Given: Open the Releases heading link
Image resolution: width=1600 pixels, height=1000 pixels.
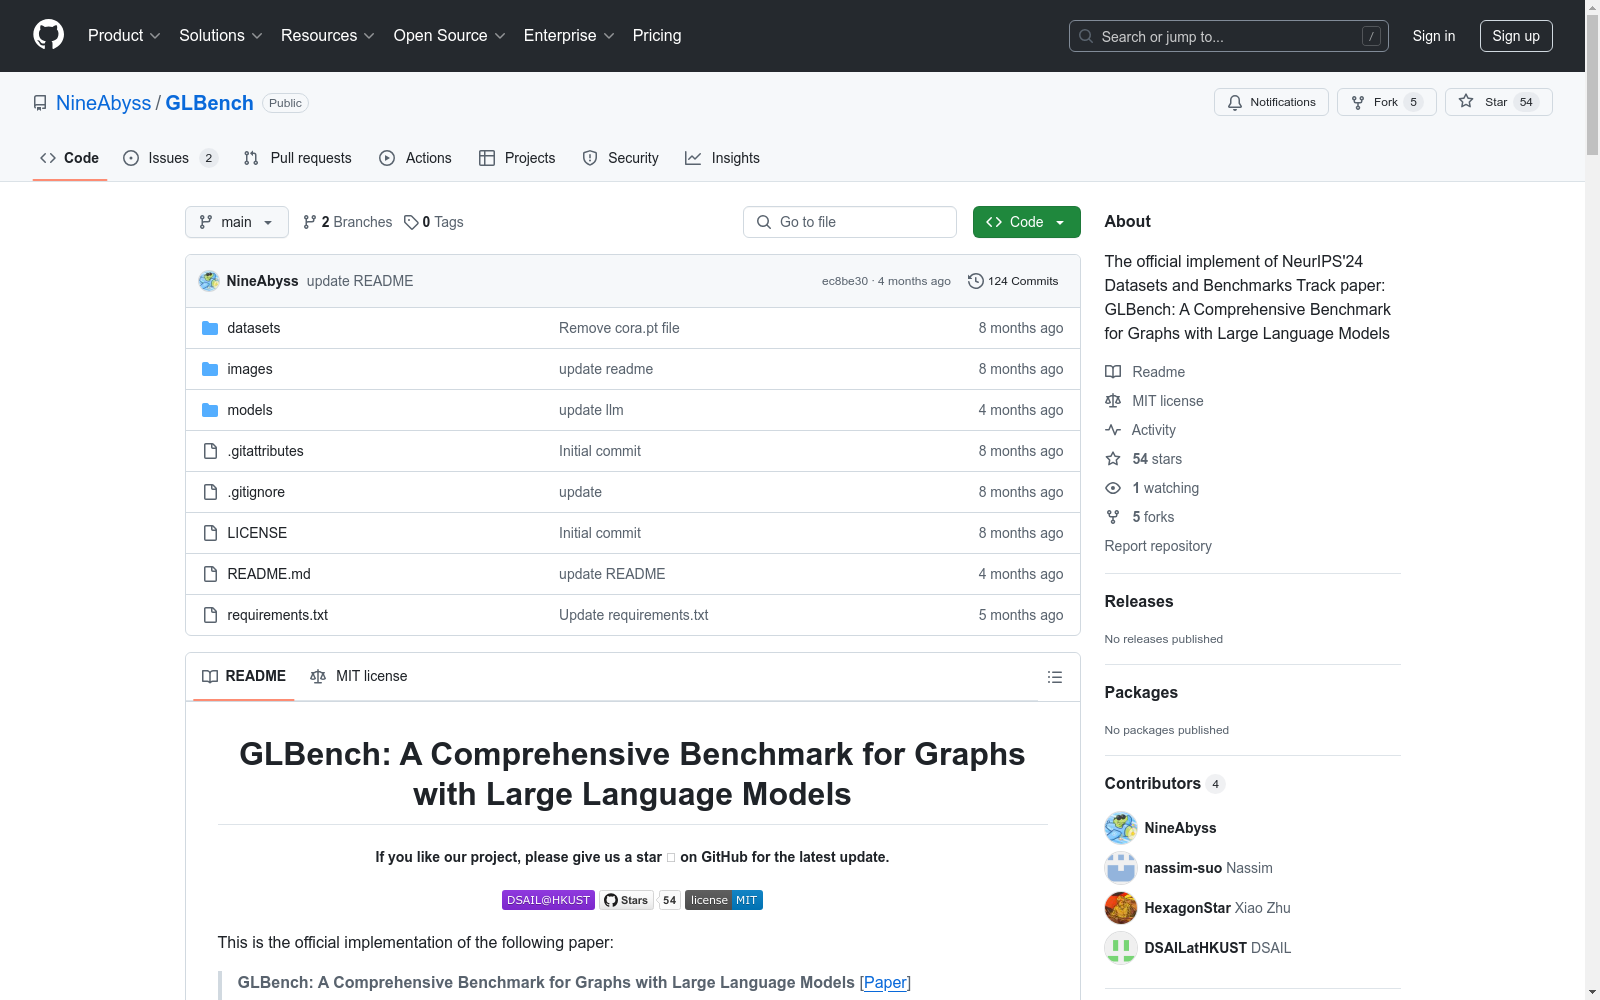Looking at the screenshot, I should pos(1139,601).
